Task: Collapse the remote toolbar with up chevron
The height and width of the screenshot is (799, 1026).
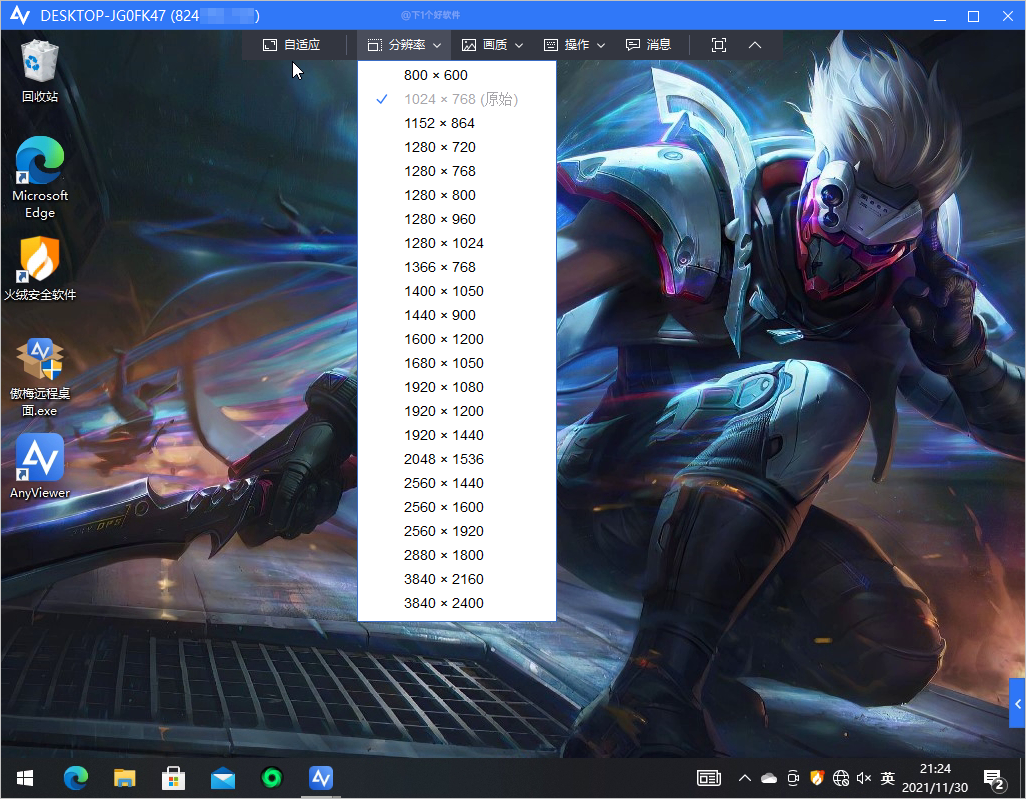Action: click(x=755, y=45)
